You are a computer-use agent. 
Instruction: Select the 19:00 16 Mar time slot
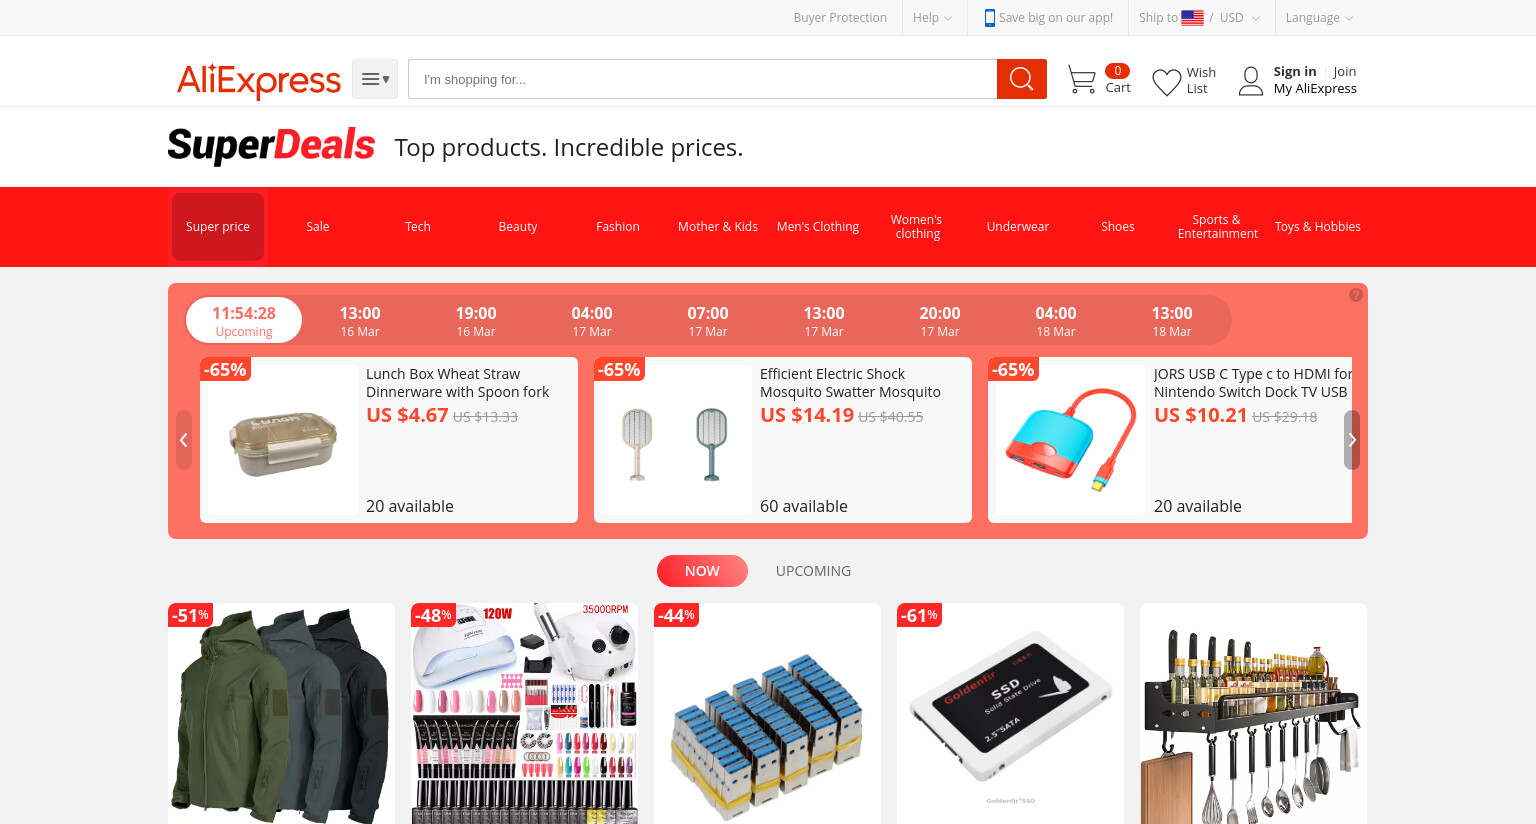click(x=476, y=321)
